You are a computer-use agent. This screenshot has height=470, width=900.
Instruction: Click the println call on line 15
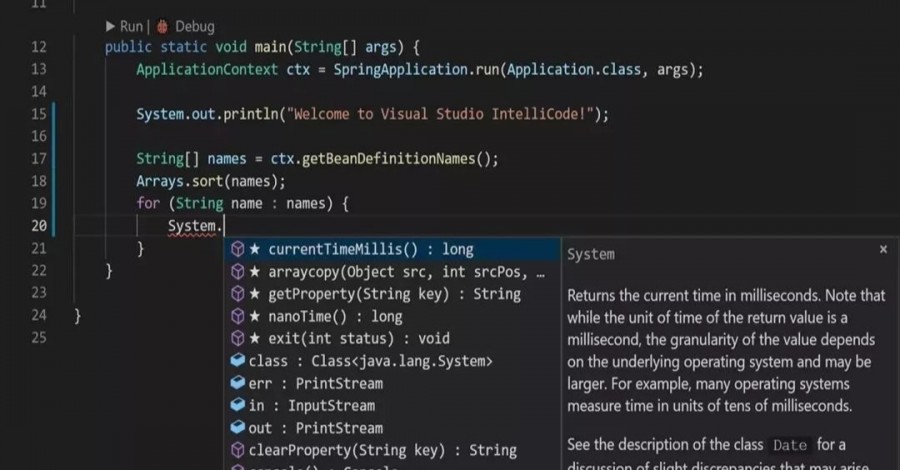coord(250,114)
